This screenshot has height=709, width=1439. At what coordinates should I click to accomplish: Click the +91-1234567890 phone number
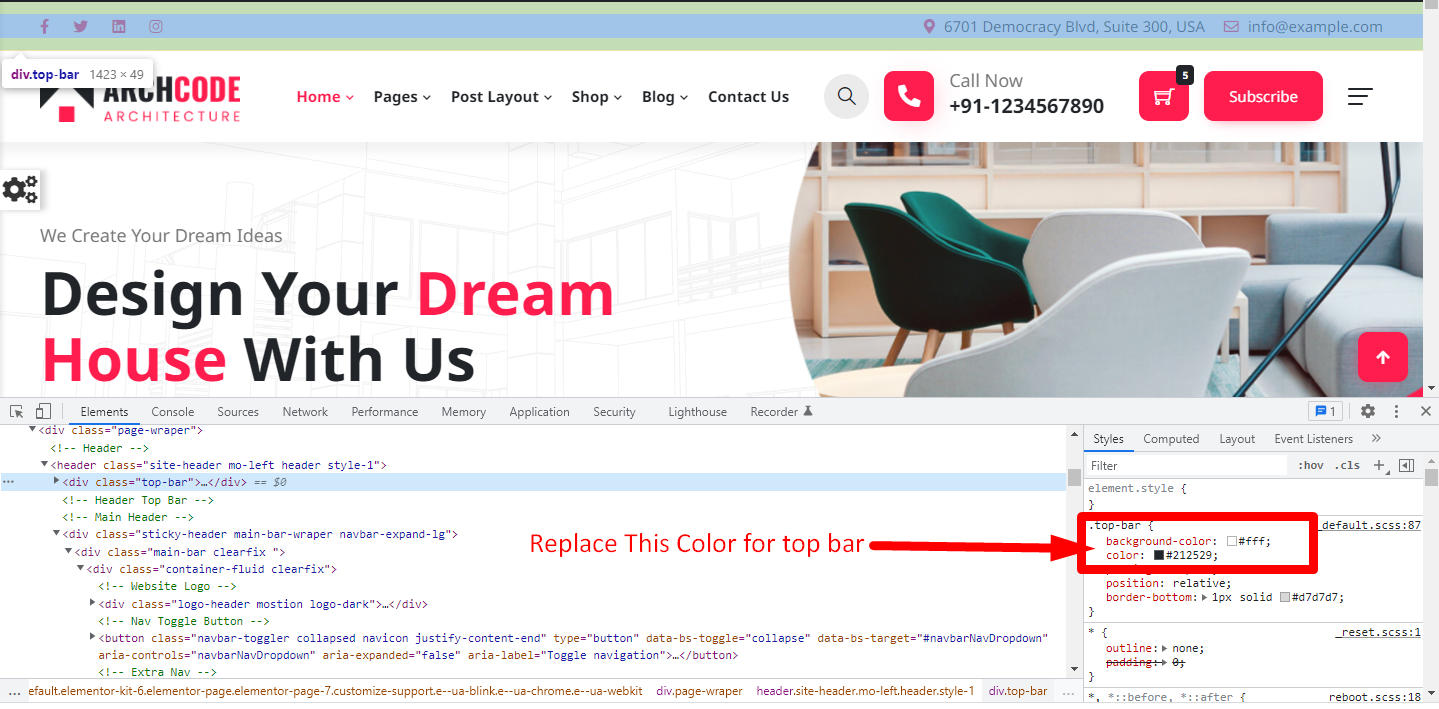pyautogui.click(x=1026, y=106)
